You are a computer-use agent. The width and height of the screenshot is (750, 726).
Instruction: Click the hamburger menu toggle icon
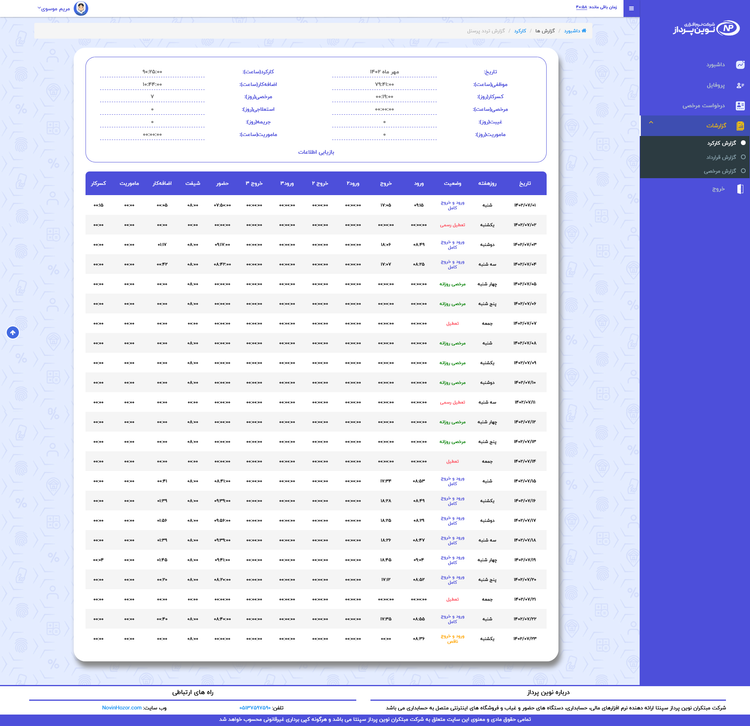pyautogui.click(x=631, y=8)
